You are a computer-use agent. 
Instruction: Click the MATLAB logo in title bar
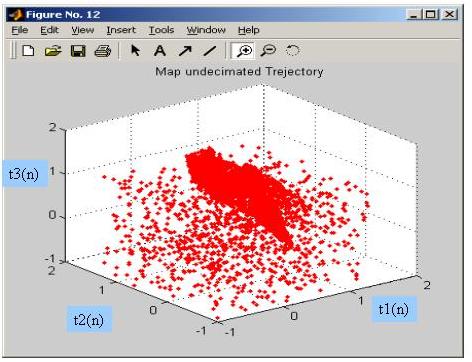[15, 14]
